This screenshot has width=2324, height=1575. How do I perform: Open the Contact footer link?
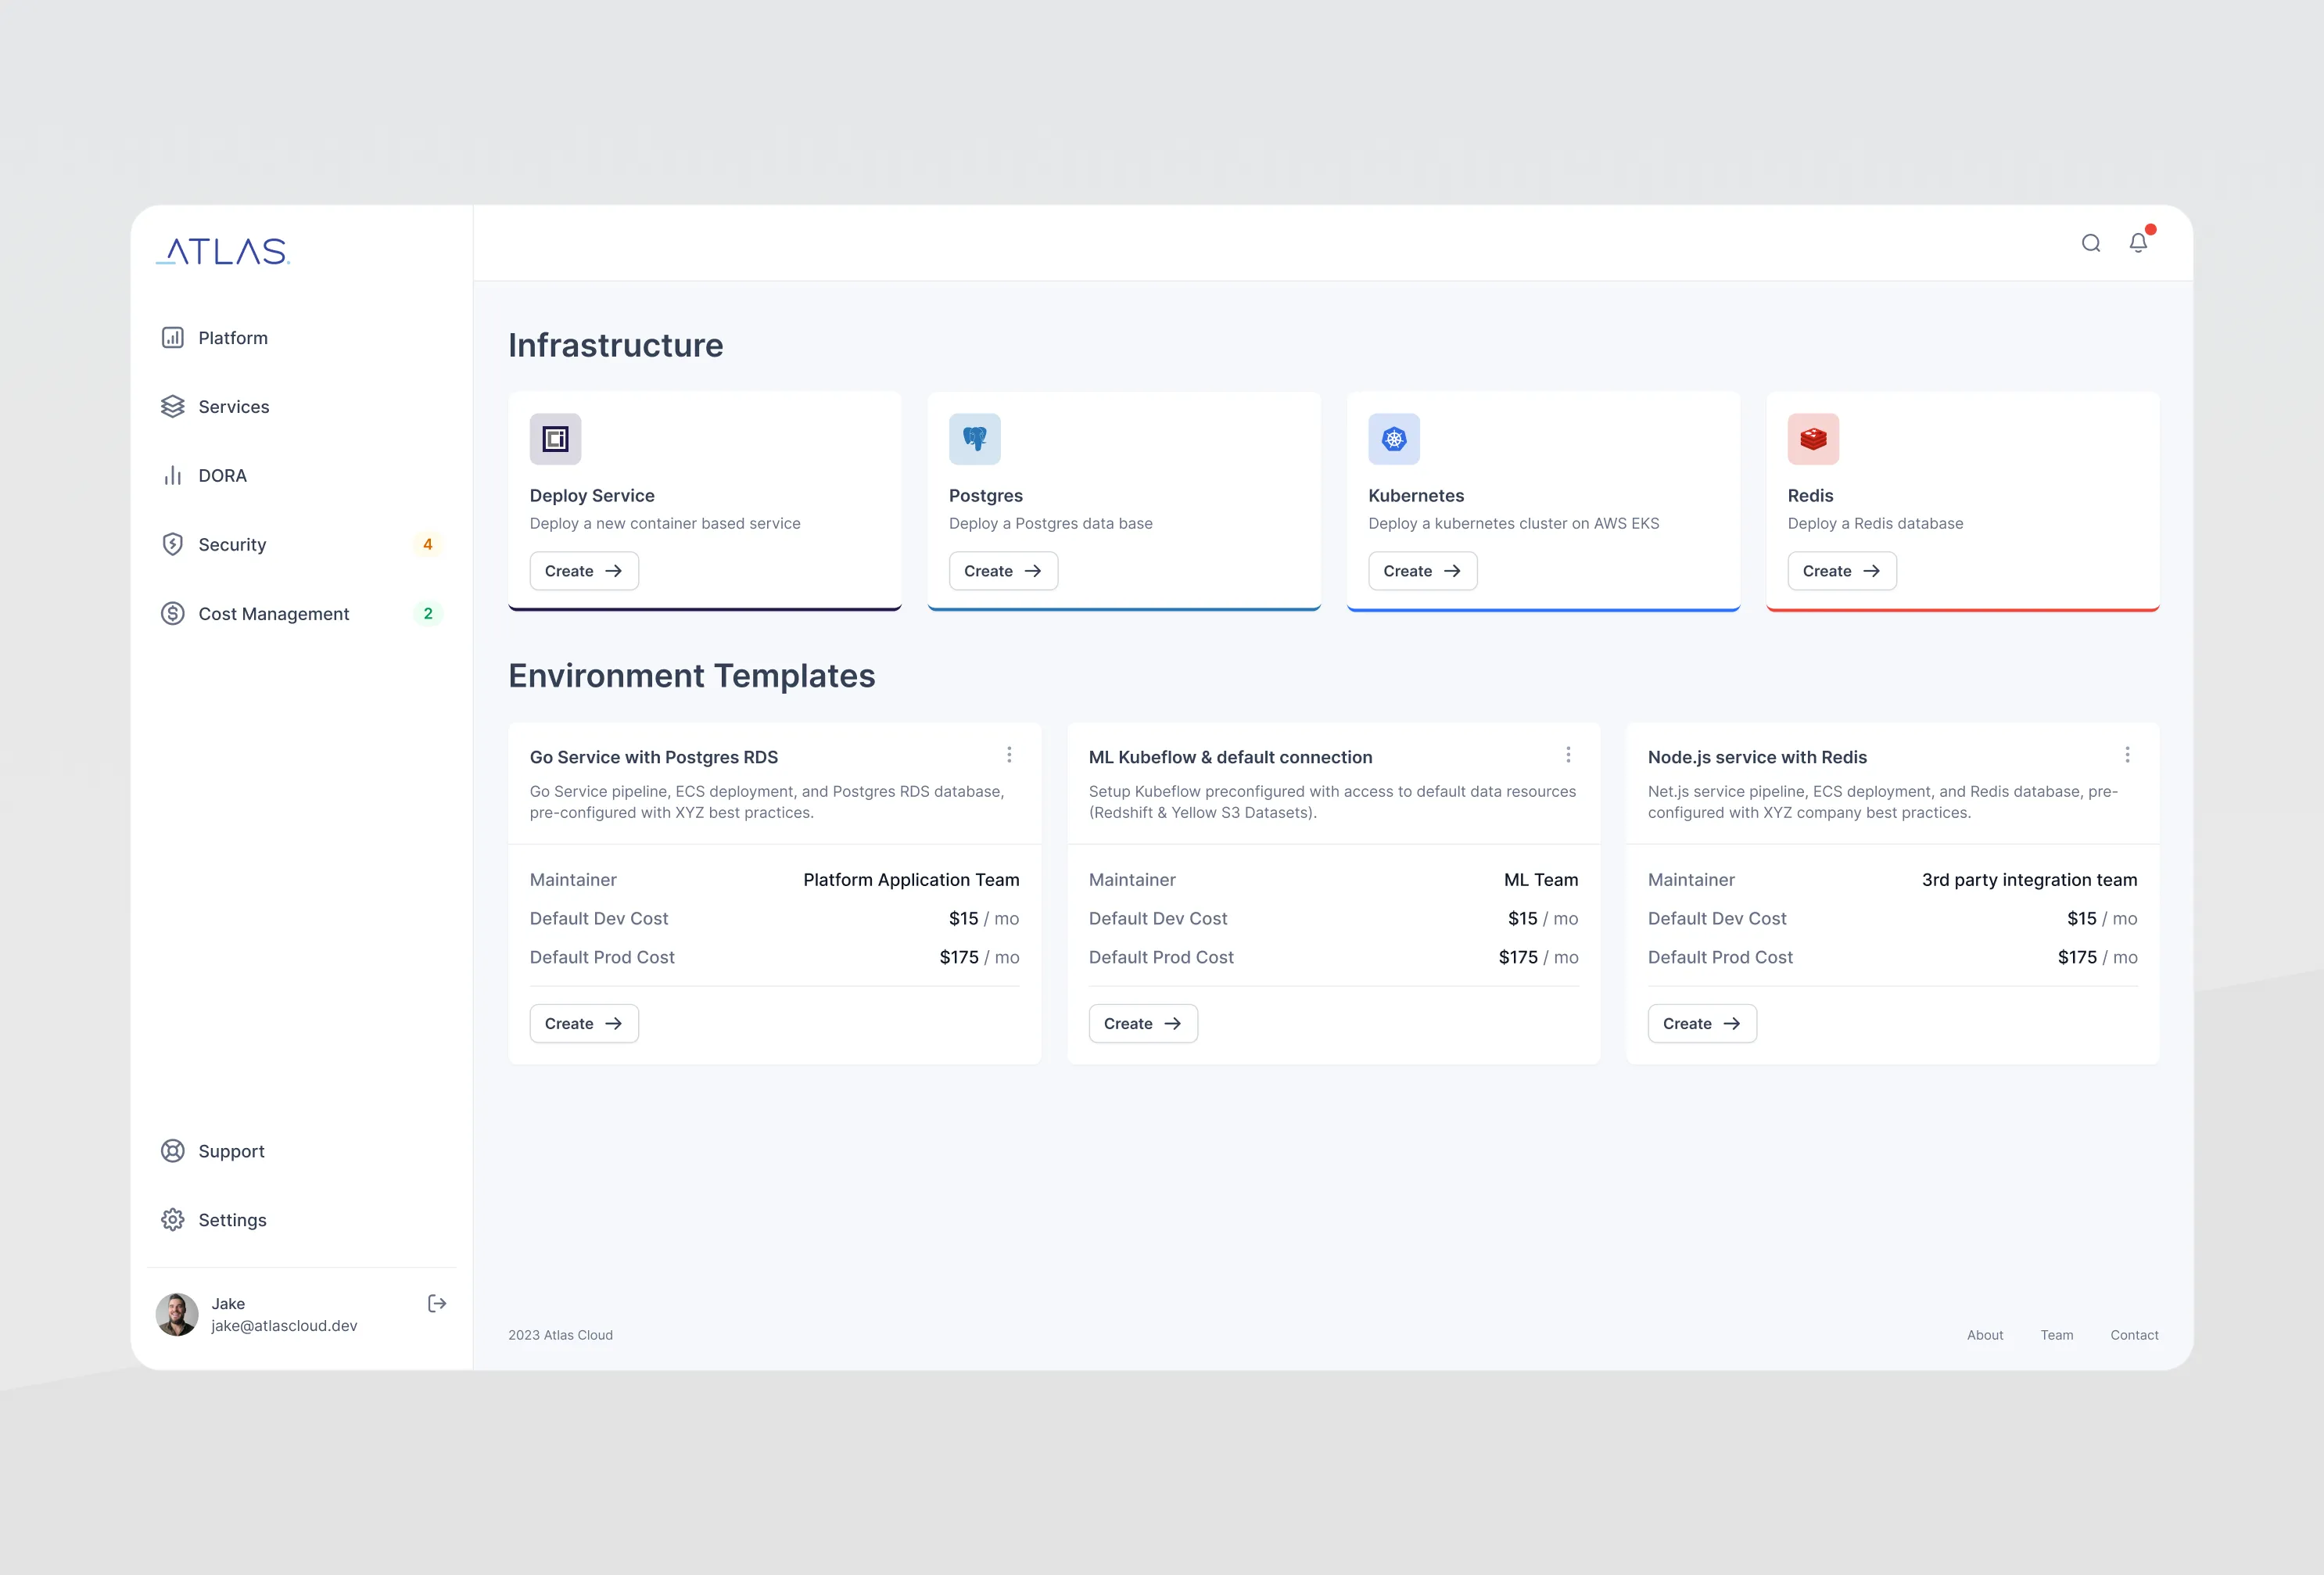(x=2134, y=1335)
